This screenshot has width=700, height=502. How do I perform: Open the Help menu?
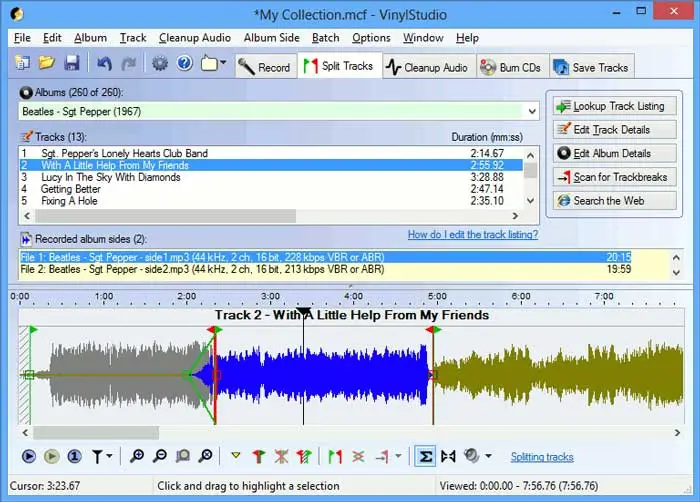point(467,38)
